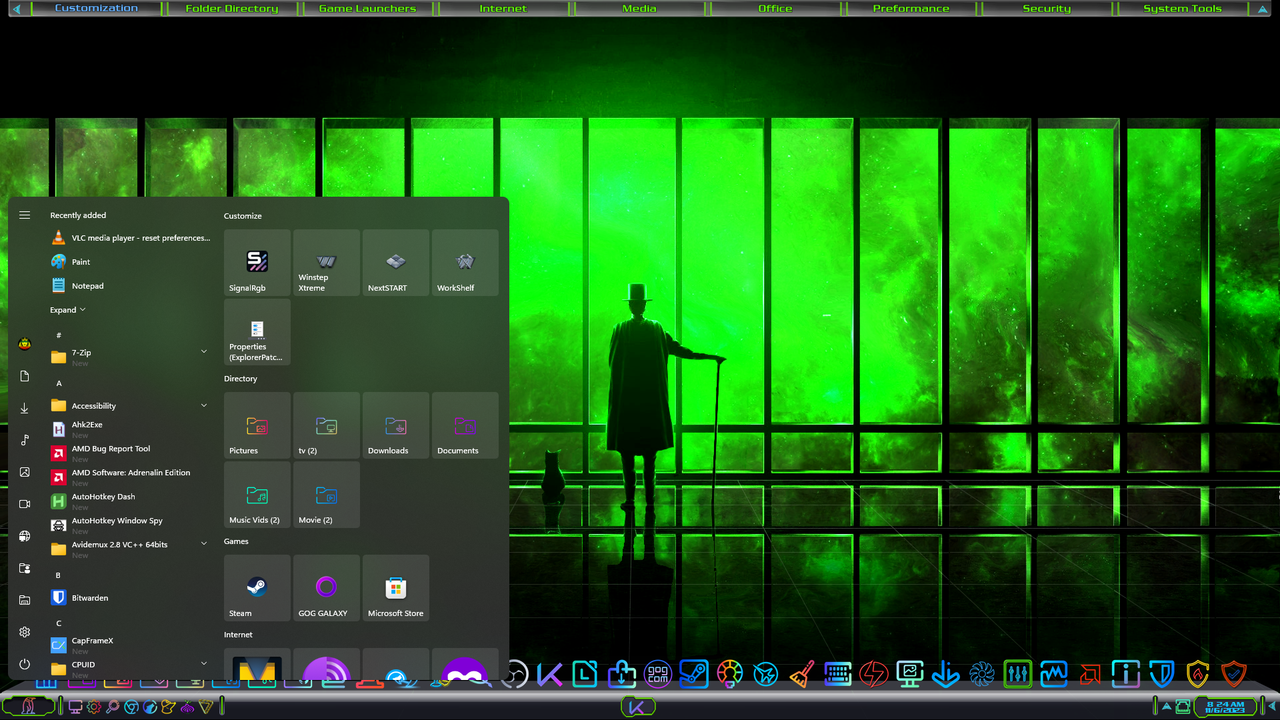Open the Downloads directory tile
1280x720 pixels.
396,425
